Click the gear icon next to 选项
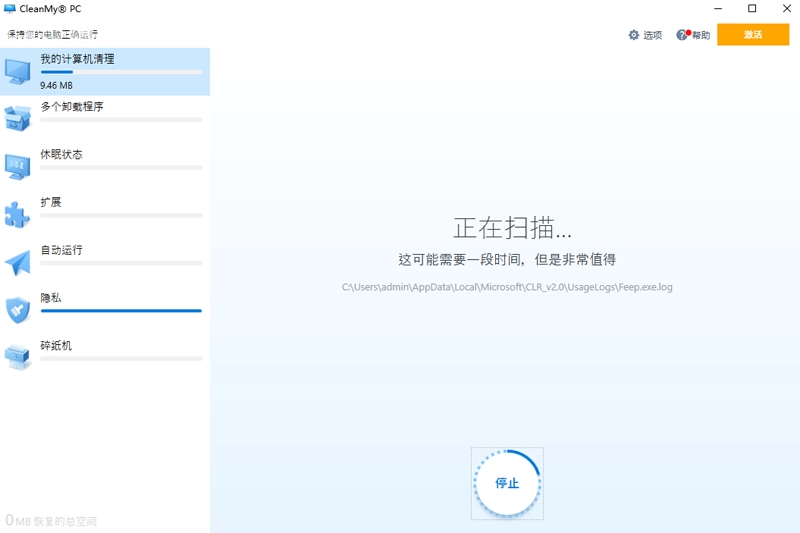The height and width of the screenshot is (533, 800). tap(634, 35)
